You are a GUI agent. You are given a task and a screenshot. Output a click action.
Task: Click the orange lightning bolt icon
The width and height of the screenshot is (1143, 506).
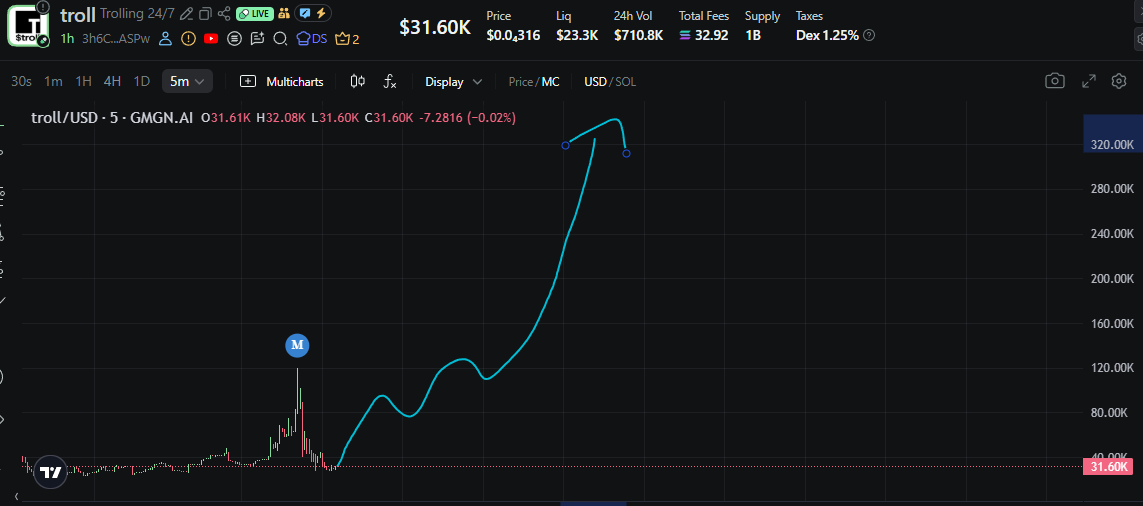point(321,14)
